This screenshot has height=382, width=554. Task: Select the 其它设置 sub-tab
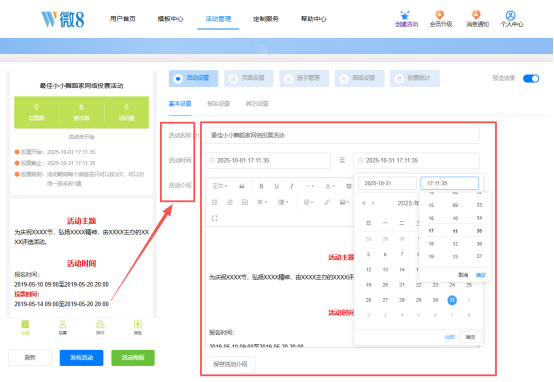point(257,104)
